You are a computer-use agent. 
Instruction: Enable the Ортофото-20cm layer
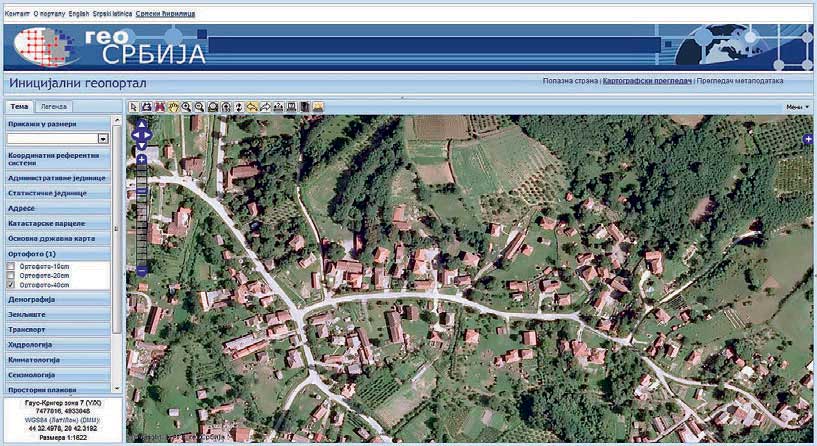[10, 276]
